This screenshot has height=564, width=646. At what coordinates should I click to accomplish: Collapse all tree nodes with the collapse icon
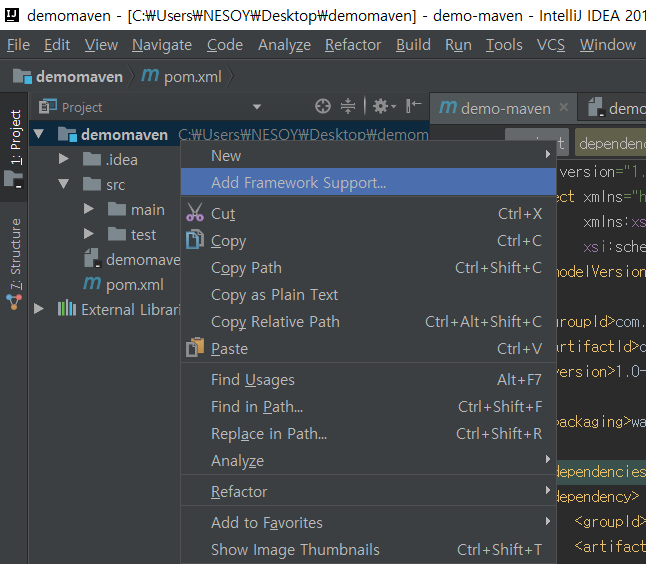click(x=348, y=106)
